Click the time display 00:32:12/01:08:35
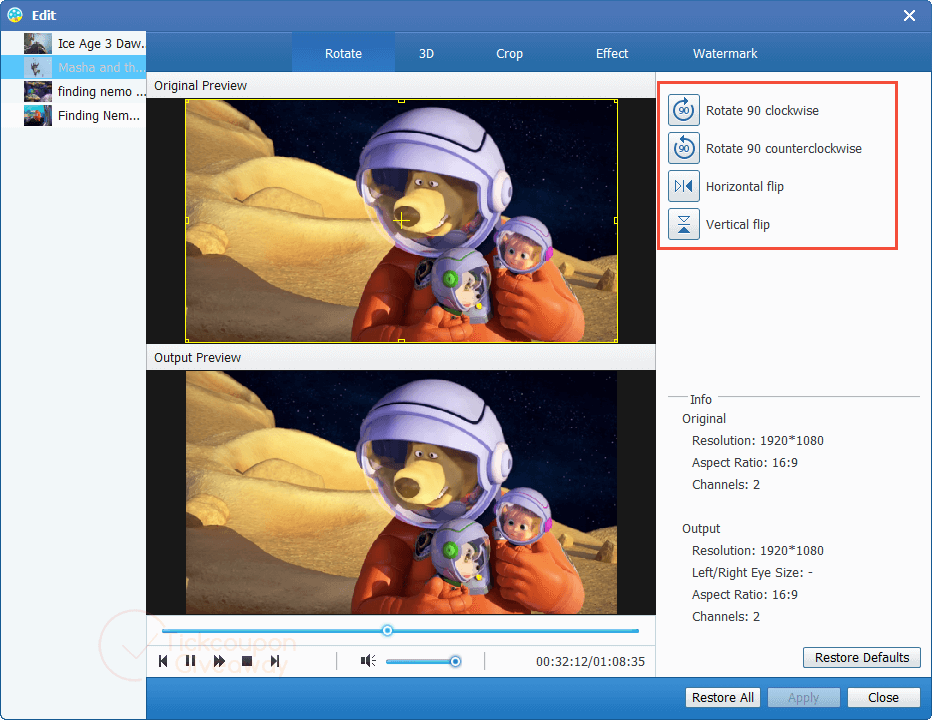This screenshot has width=932, height=720. [x=590, y=662]
